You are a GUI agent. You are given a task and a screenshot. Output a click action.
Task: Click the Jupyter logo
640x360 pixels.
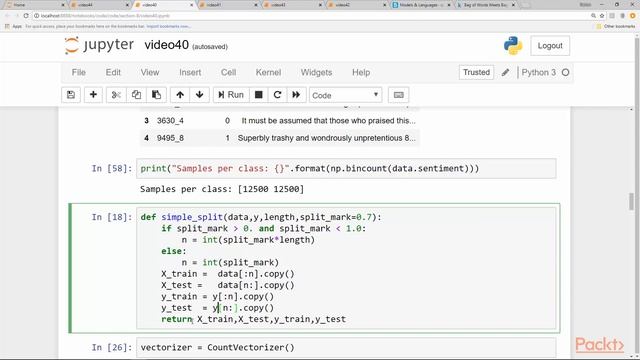coord(99,45)
